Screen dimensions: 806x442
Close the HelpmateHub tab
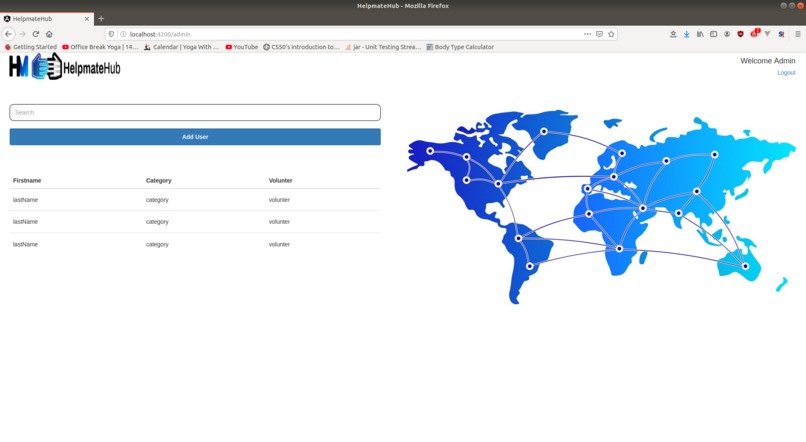click(x=86, y=19)
